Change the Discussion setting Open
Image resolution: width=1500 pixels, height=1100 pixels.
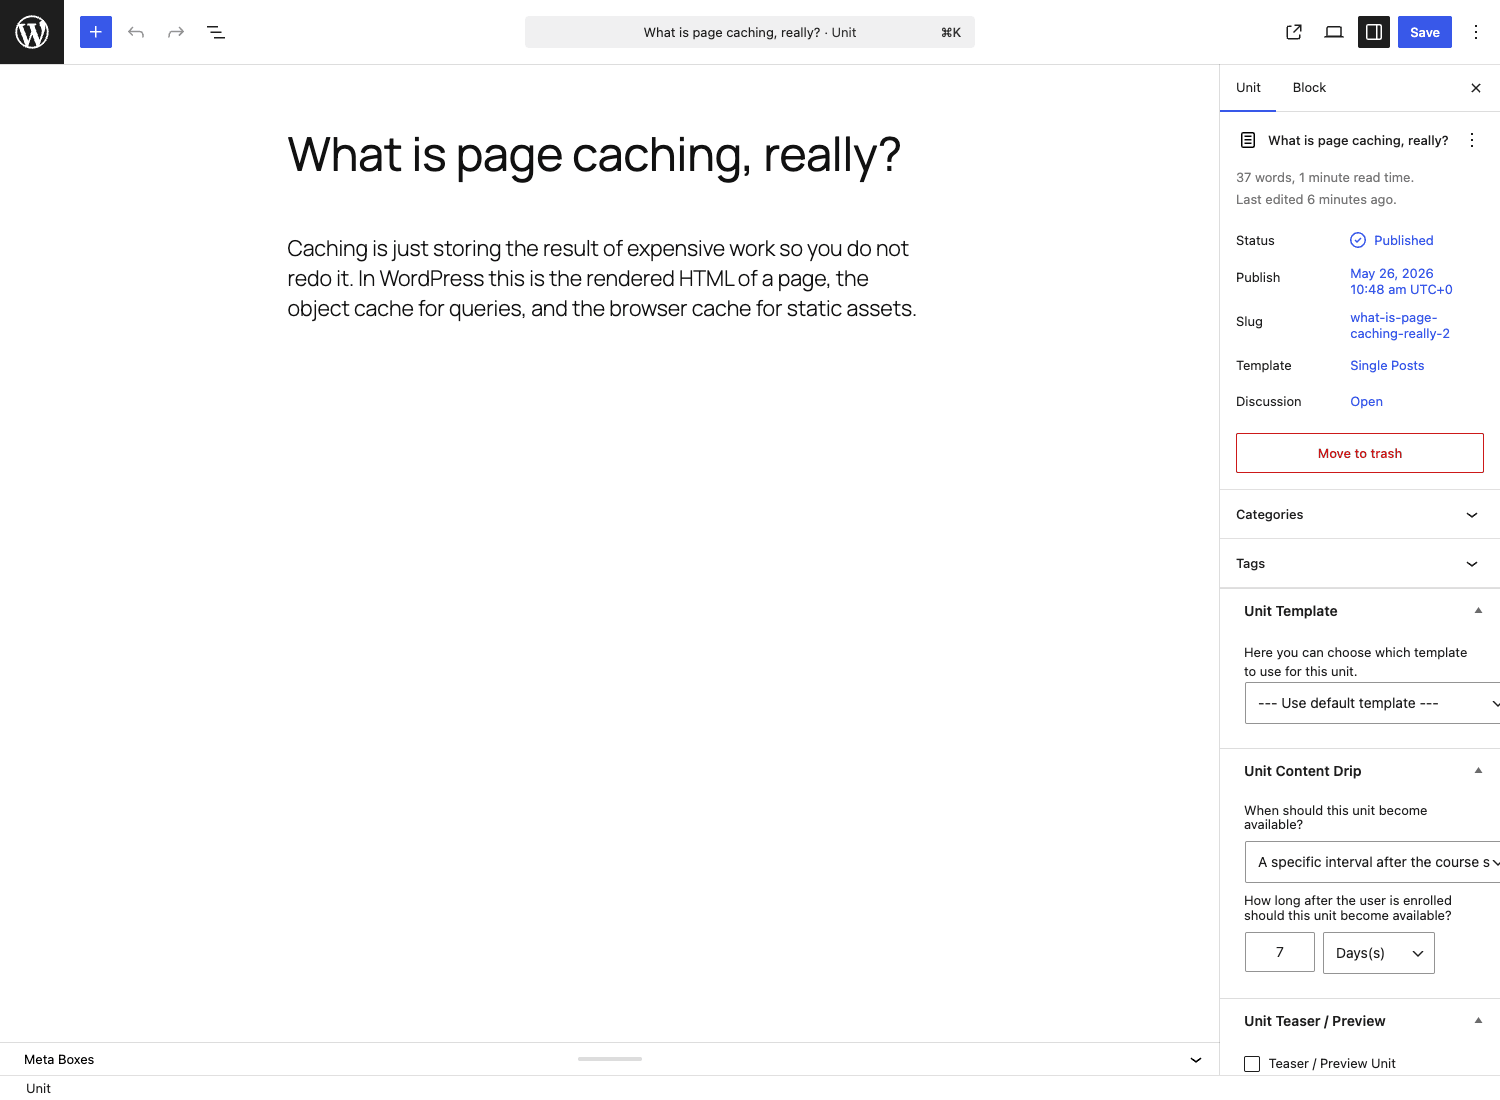tap(1366, 401)
